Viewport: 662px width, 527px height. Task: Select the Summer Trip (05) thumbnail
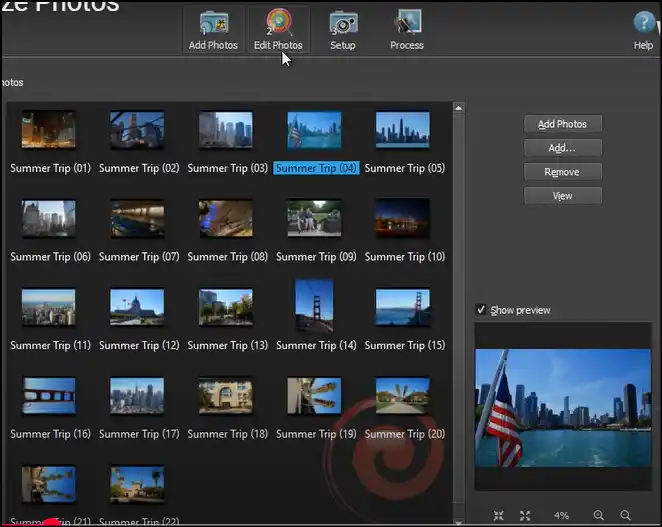[403, 129]
